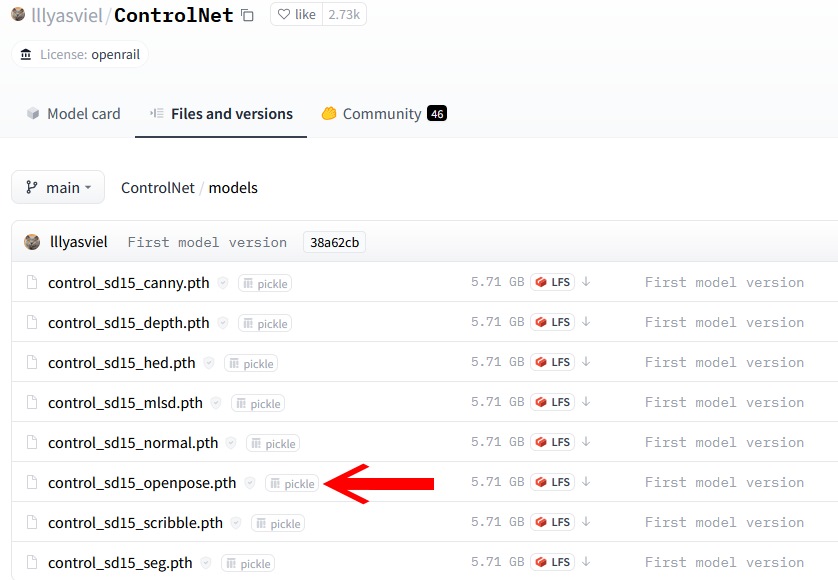Click the pickle badge on control_sd15_scribble.pth
The height and width of the screenshot is (580, 838).
point(278,524)
